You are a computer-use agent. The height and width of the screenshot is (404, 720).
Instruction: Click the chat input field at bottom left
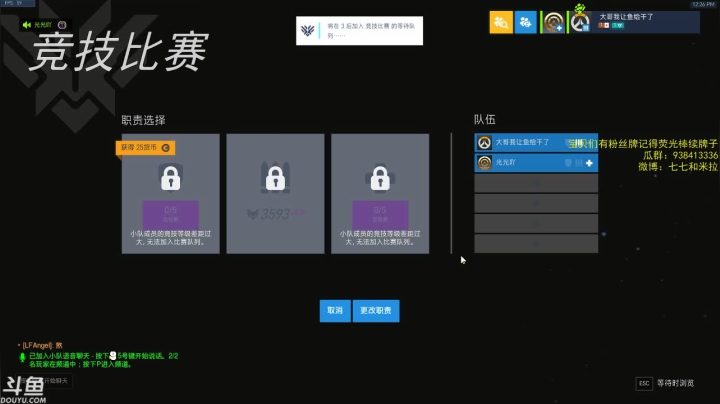coord(44,381)
